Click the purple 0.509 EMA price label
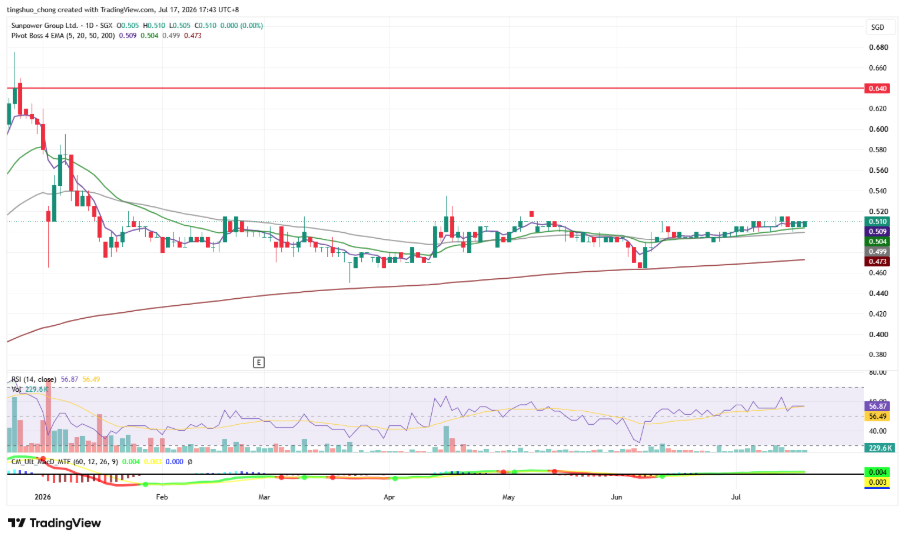This screenshot has height=541, width=907. click(877, 231)
